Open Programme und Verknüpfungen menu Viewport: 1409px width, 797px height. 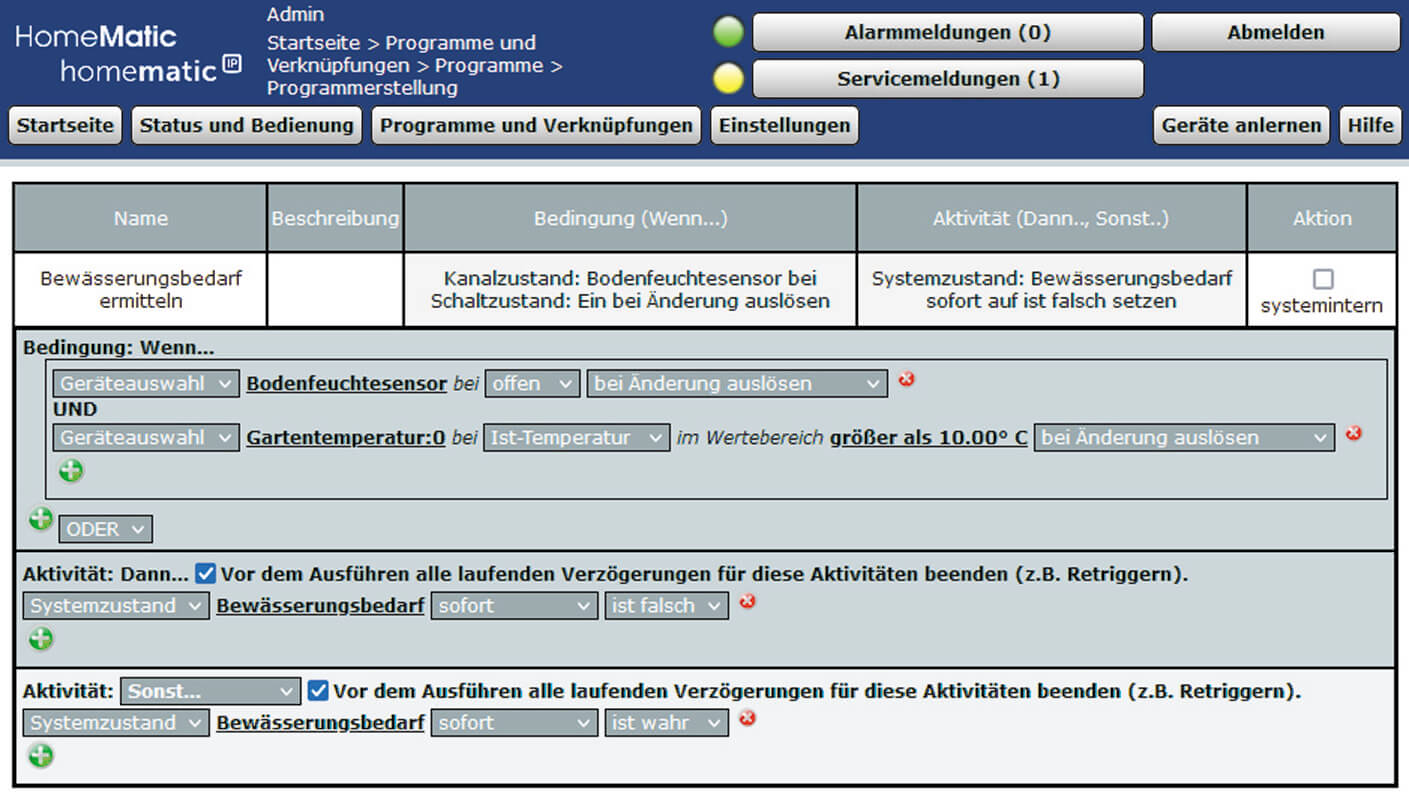[536, 126]
